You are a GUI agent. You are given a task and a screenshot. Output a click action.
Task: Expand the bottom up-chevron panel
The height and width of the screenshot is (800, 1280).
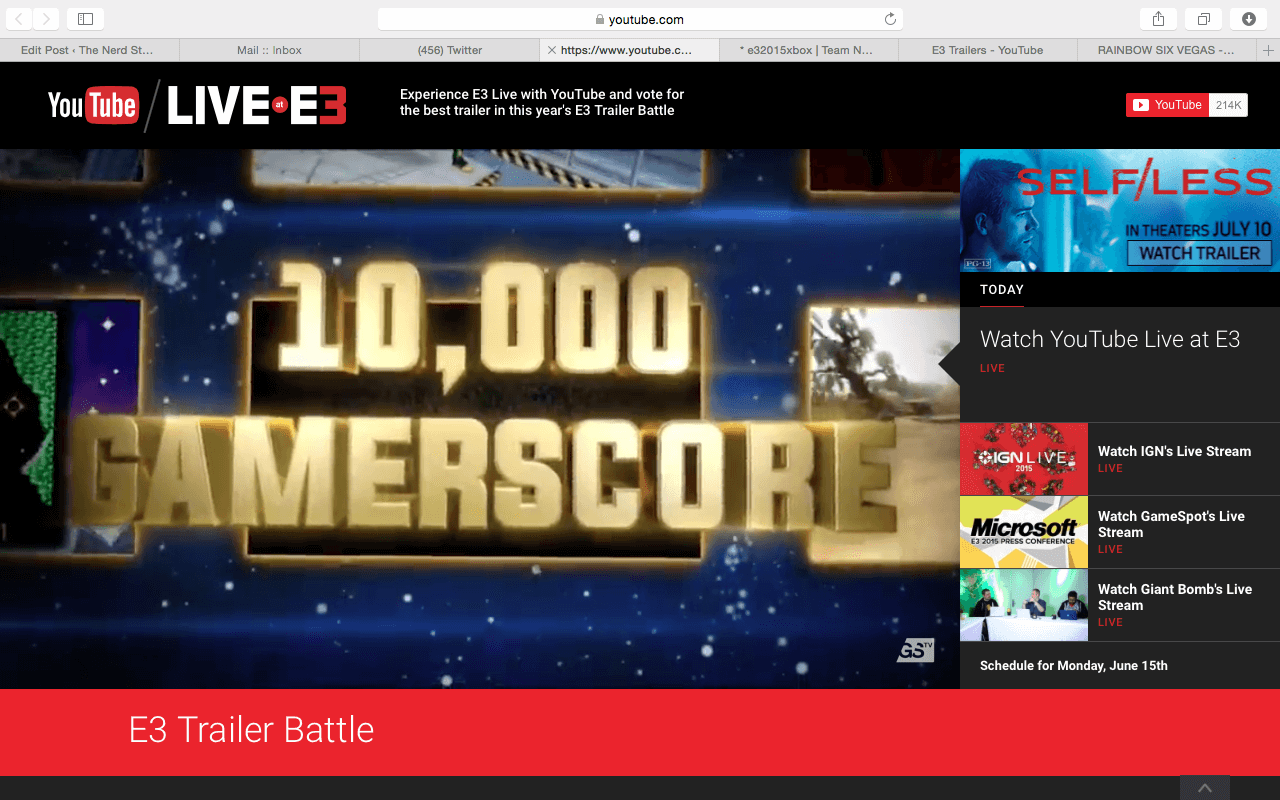[x=1205, y=788]
